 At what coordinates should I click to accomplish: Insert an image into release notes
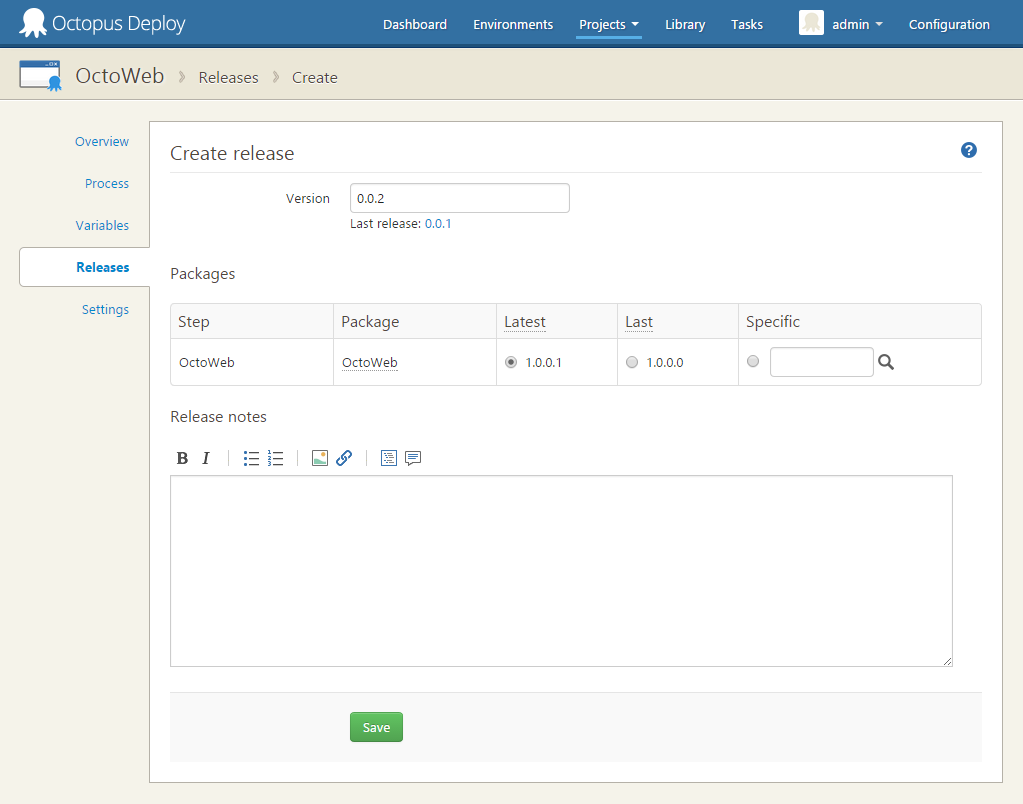point(320,458)
